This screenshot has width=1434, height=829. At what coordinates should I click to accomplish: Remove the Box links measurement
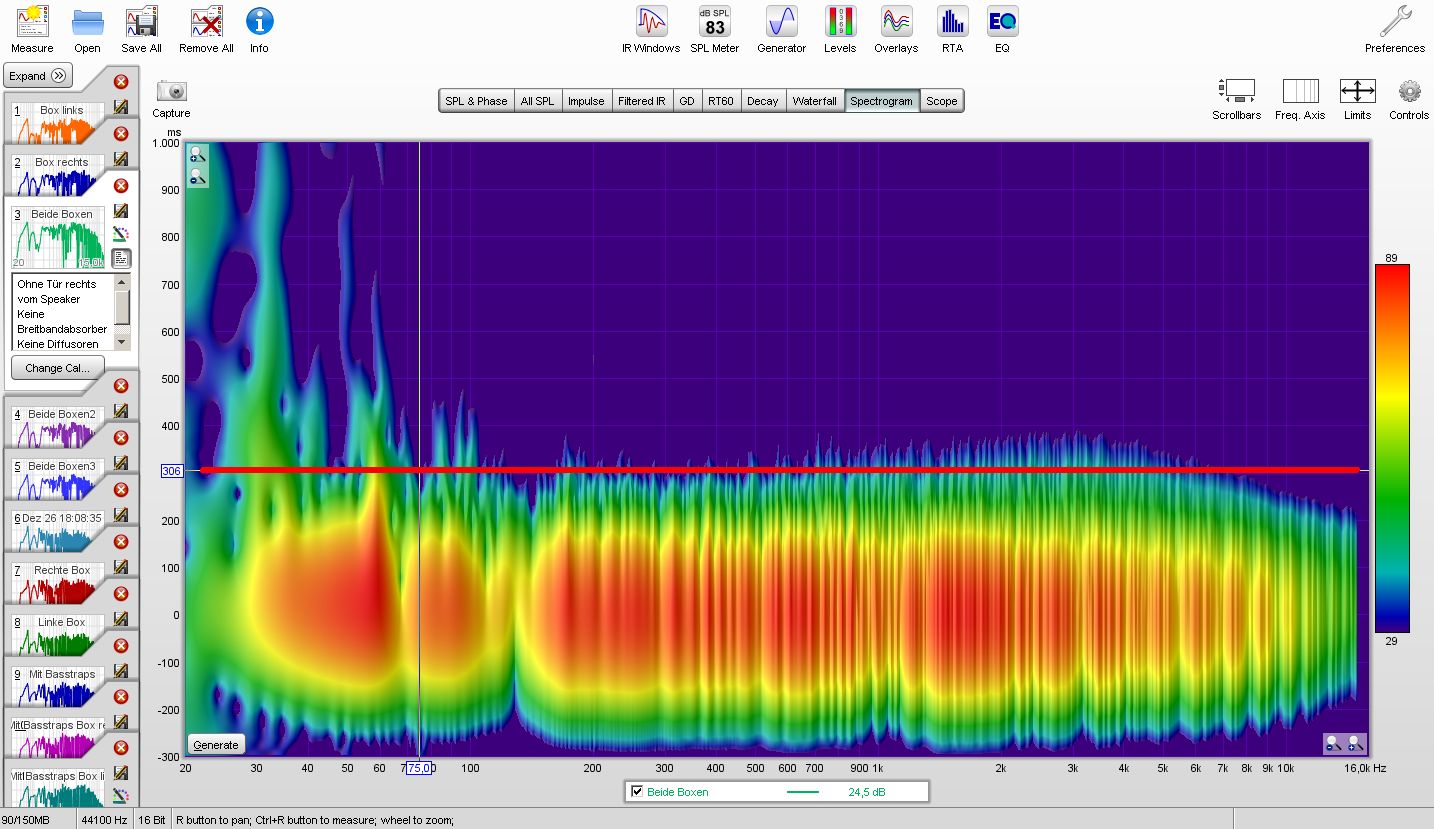121,82
